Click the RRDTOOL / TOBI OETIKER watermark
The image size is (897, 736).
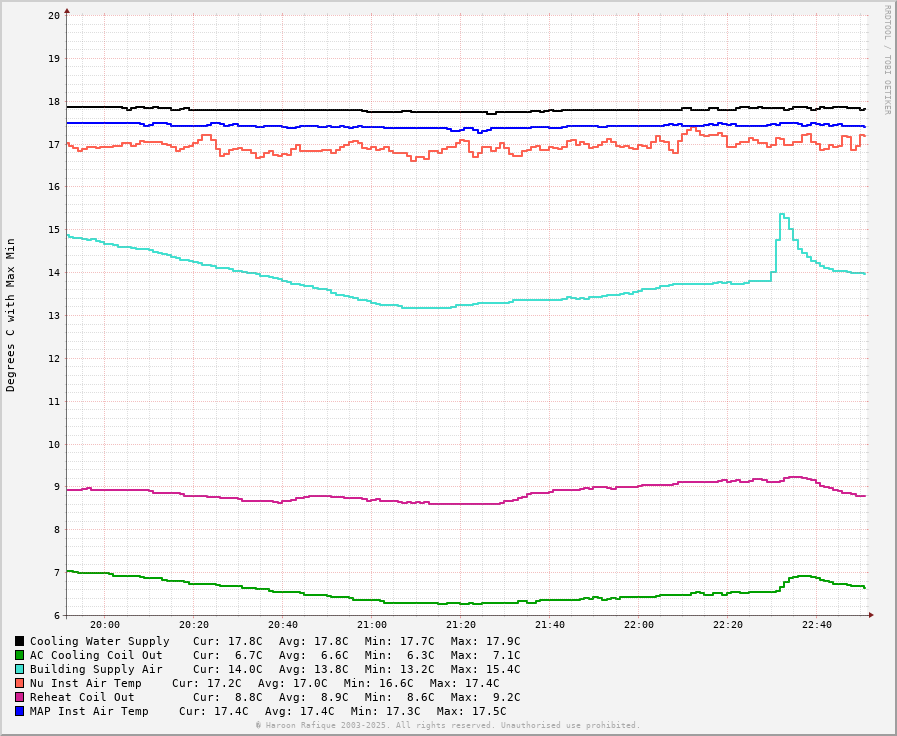point(886,60)
